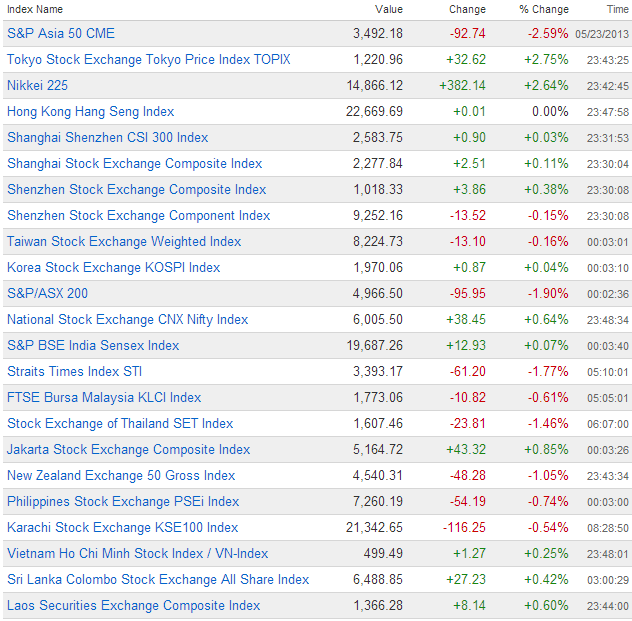Open Hong Kong Hang Seng Index link
Viewport: 632px width, 621px height.
pyautogui.click(x=91, y=112)
